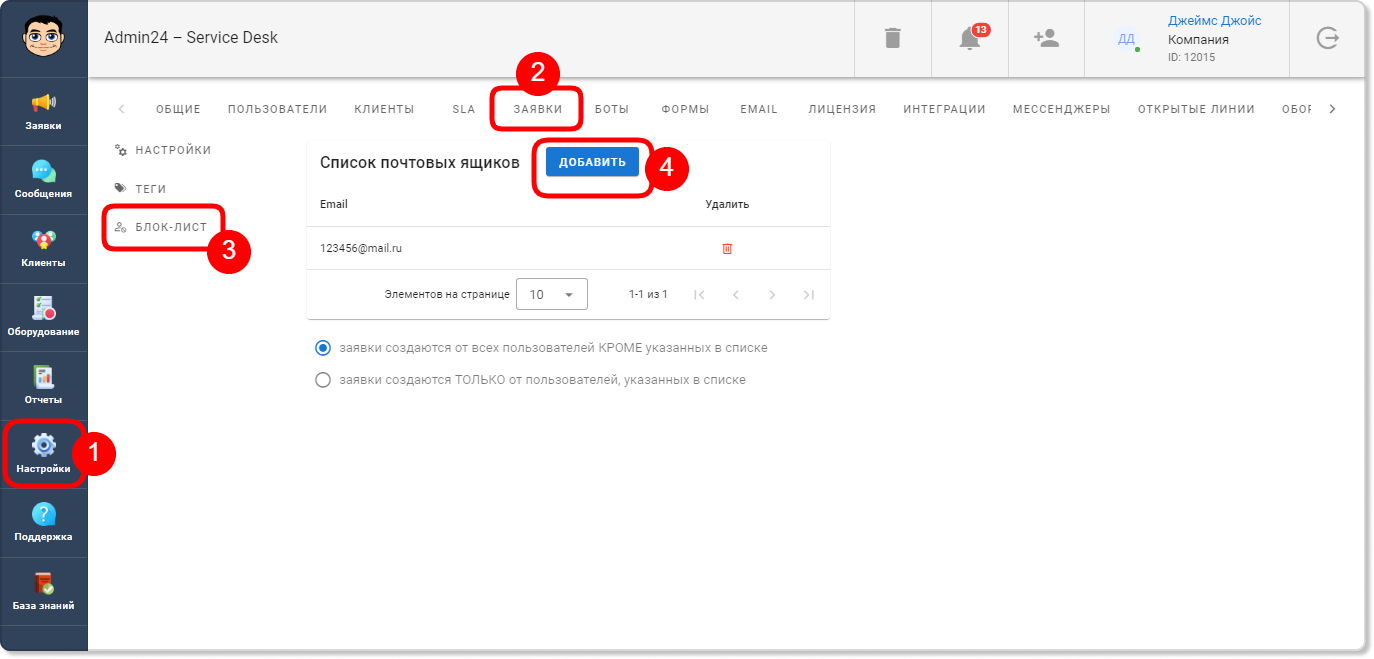Switch to the БОТЫ tab
Screen dimensions: 1374x659
(612, 109)
